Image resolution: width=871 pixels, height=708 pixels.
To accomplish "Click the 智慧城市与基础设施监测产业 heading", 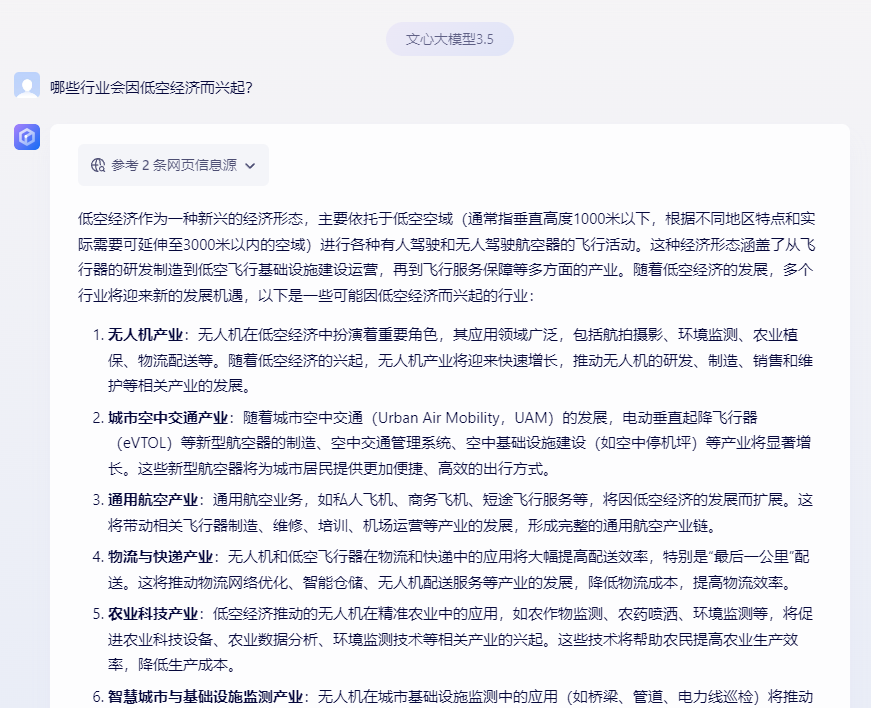I will click(205, 696).
